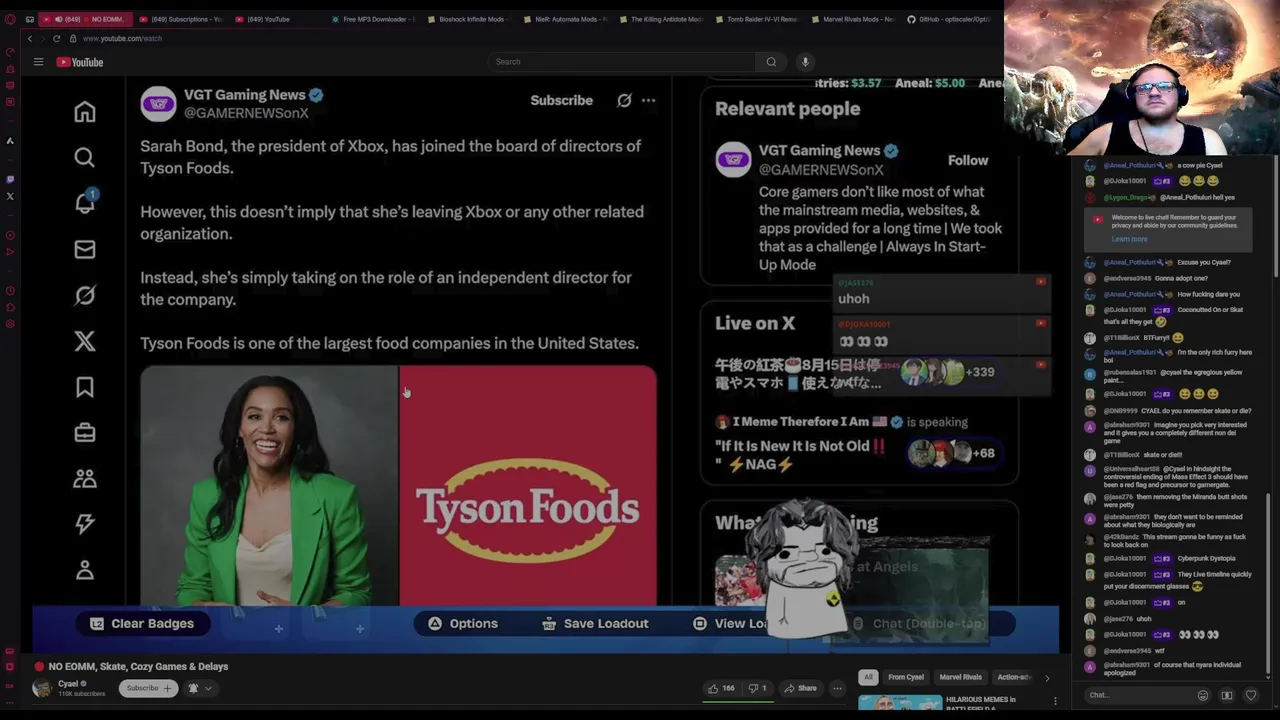This screenshot has width=1280, height=720.
Task: Subscribe to the Cyael YouTube channel
Action: pos(148,688)
